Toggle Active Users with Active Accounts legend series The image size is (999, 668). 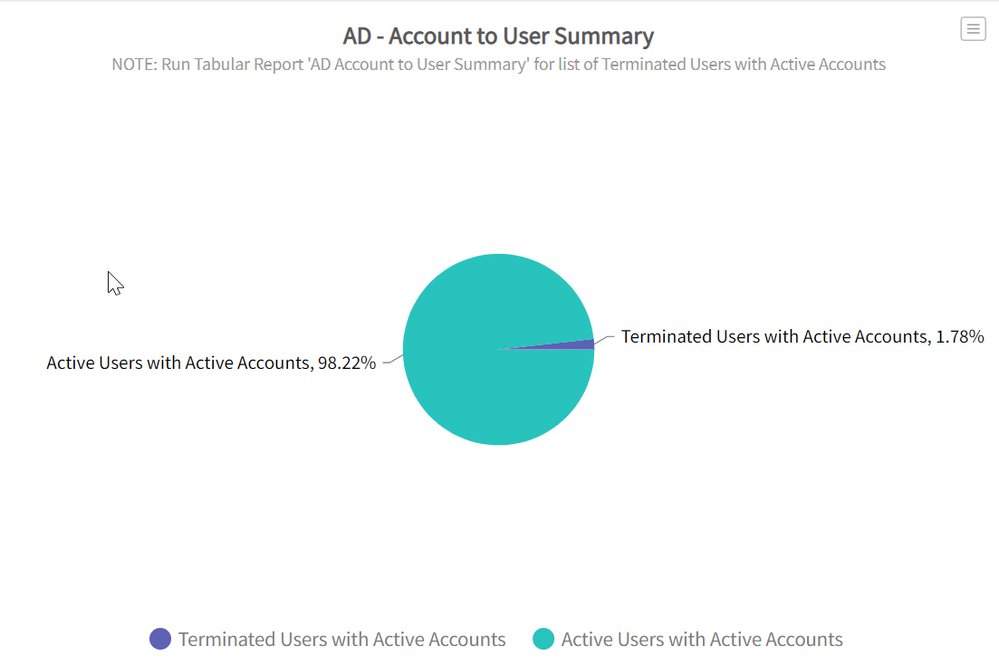tap(701, 639)
